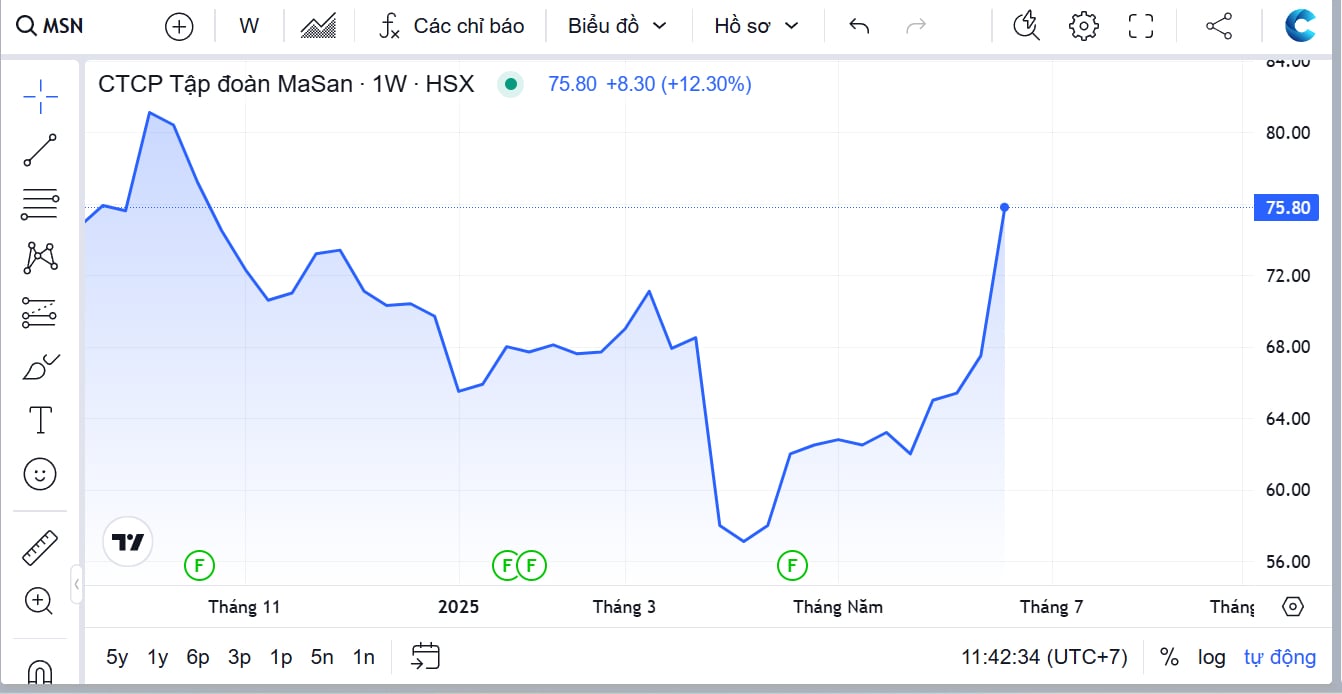Image resolution: width=1342 pixels, height=694 pixels.
Task: Toggle tự động auto scale
Action: pyautogui.click(x=1280, y=657)
